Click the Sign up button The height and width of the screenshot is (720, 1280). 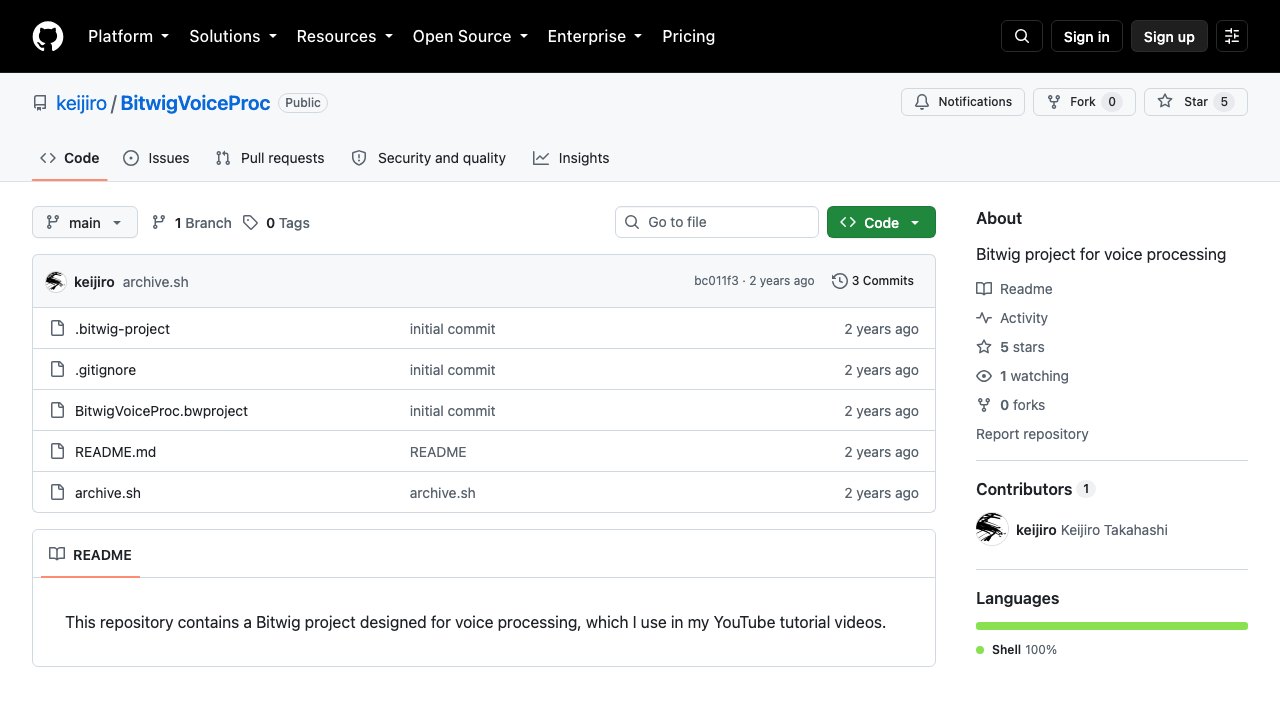1169,36
